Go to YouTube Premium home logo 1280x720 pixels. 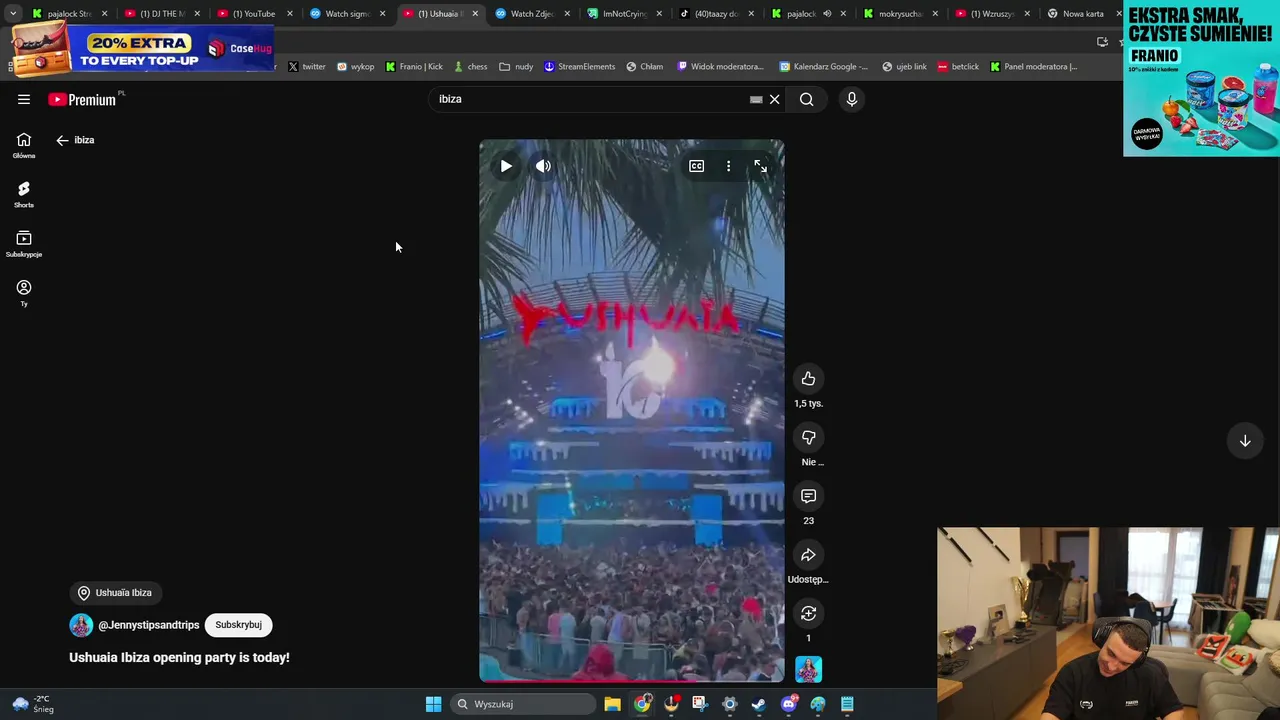click(x=82, y=99)
